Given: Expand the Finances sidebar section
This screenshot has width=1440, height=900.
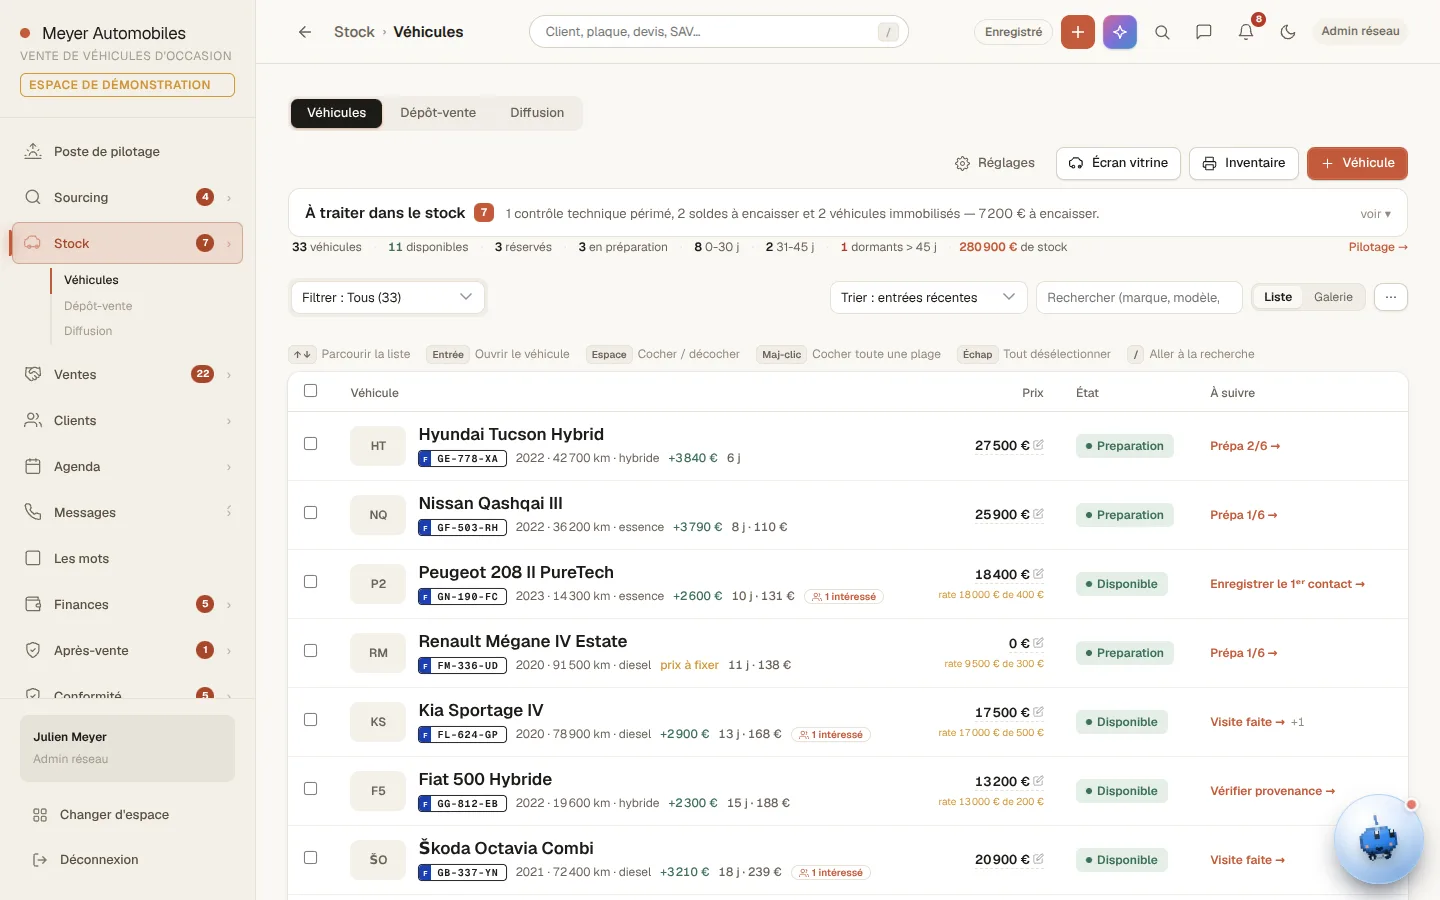Looking at the screenshot, I should [x=229, y=605].
